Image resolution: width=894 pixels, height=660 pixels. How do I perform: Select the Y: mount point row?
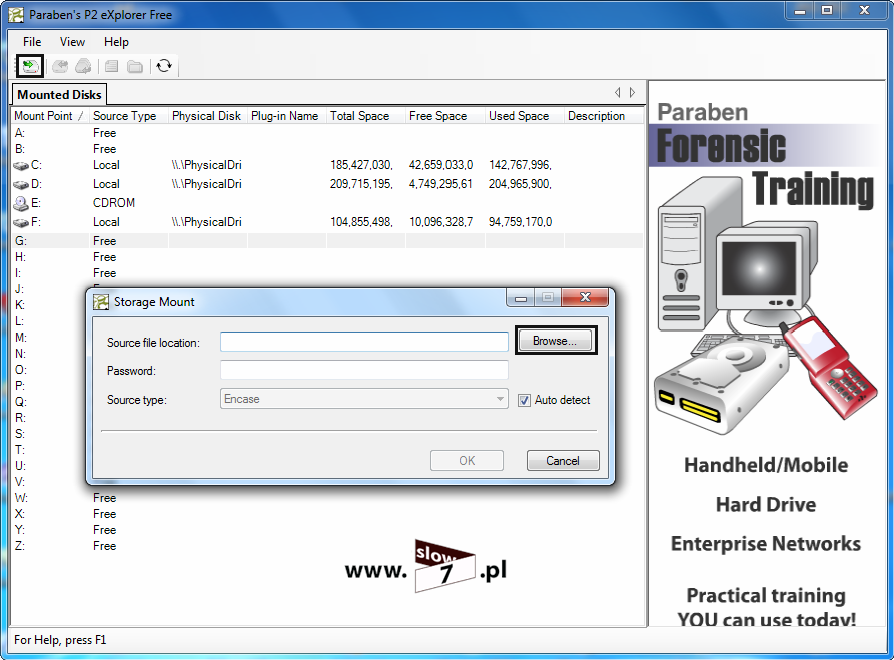[x=327, y=529]
